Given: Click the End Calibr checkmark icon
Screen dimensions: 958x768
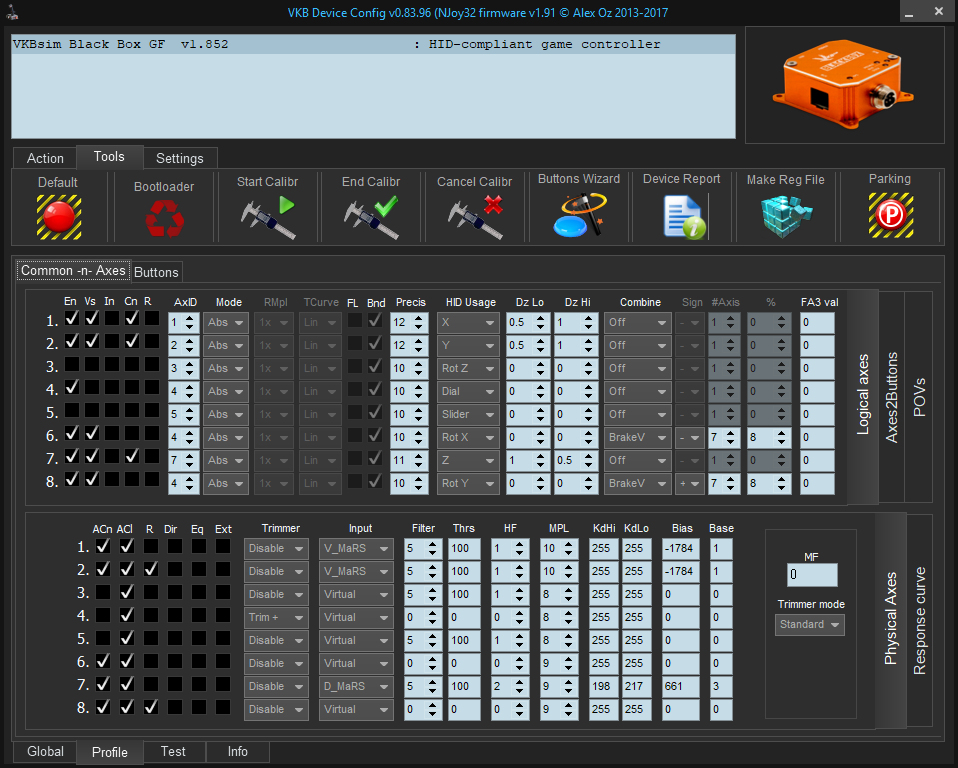Looking at the screenshot, I should 371,216.
